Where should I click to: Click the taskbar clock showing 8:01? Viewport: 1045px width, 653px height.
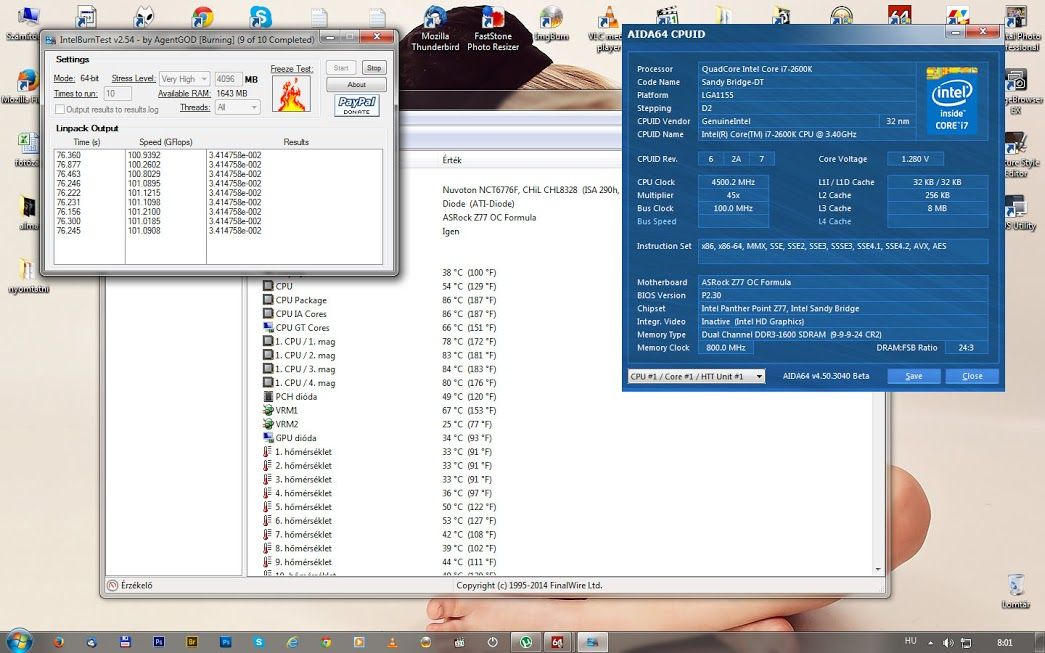tap(1005, 642)
